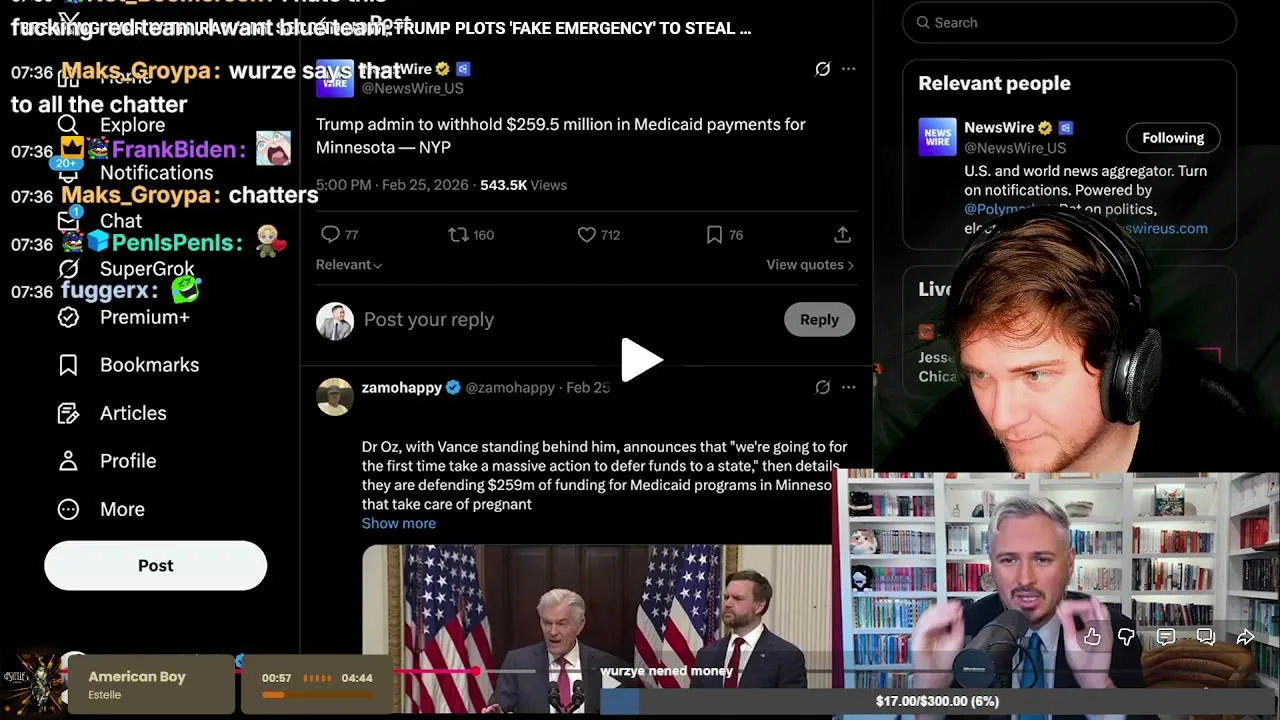Click the song progress bar slider
This screenshot has height=720, width=1280.
coord(317,694)
